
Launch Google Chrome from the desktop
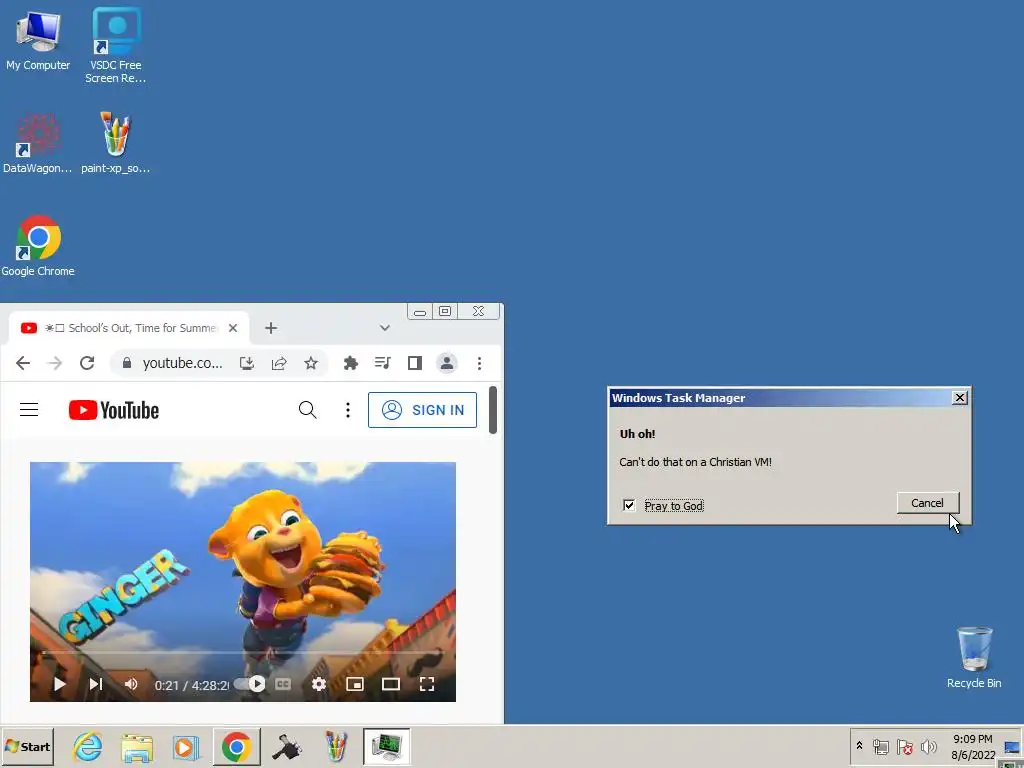pos(38,246)
